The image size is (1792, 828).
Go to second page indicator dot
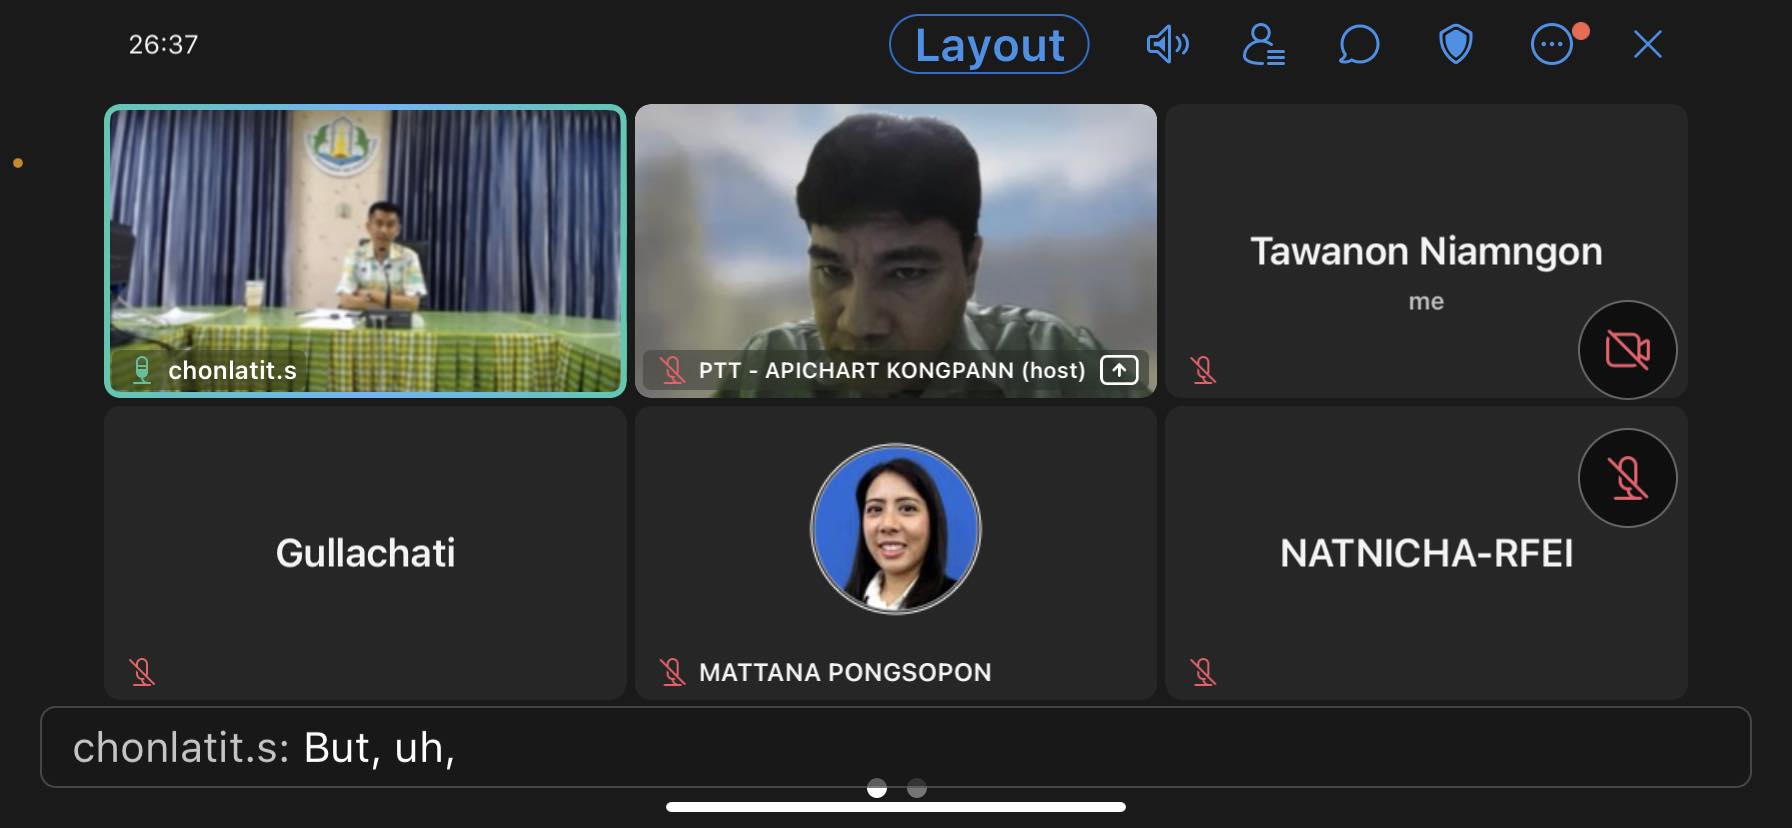(x=917, y=788)
